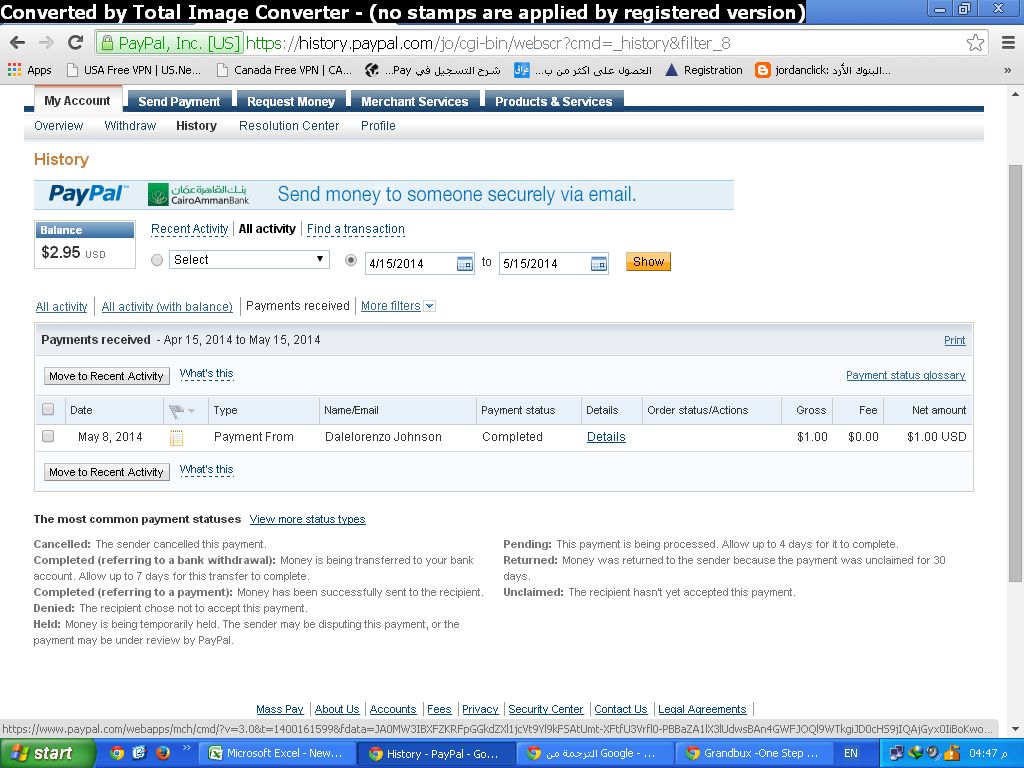Open the Chrome menu icon

(x=1008, y=43)
